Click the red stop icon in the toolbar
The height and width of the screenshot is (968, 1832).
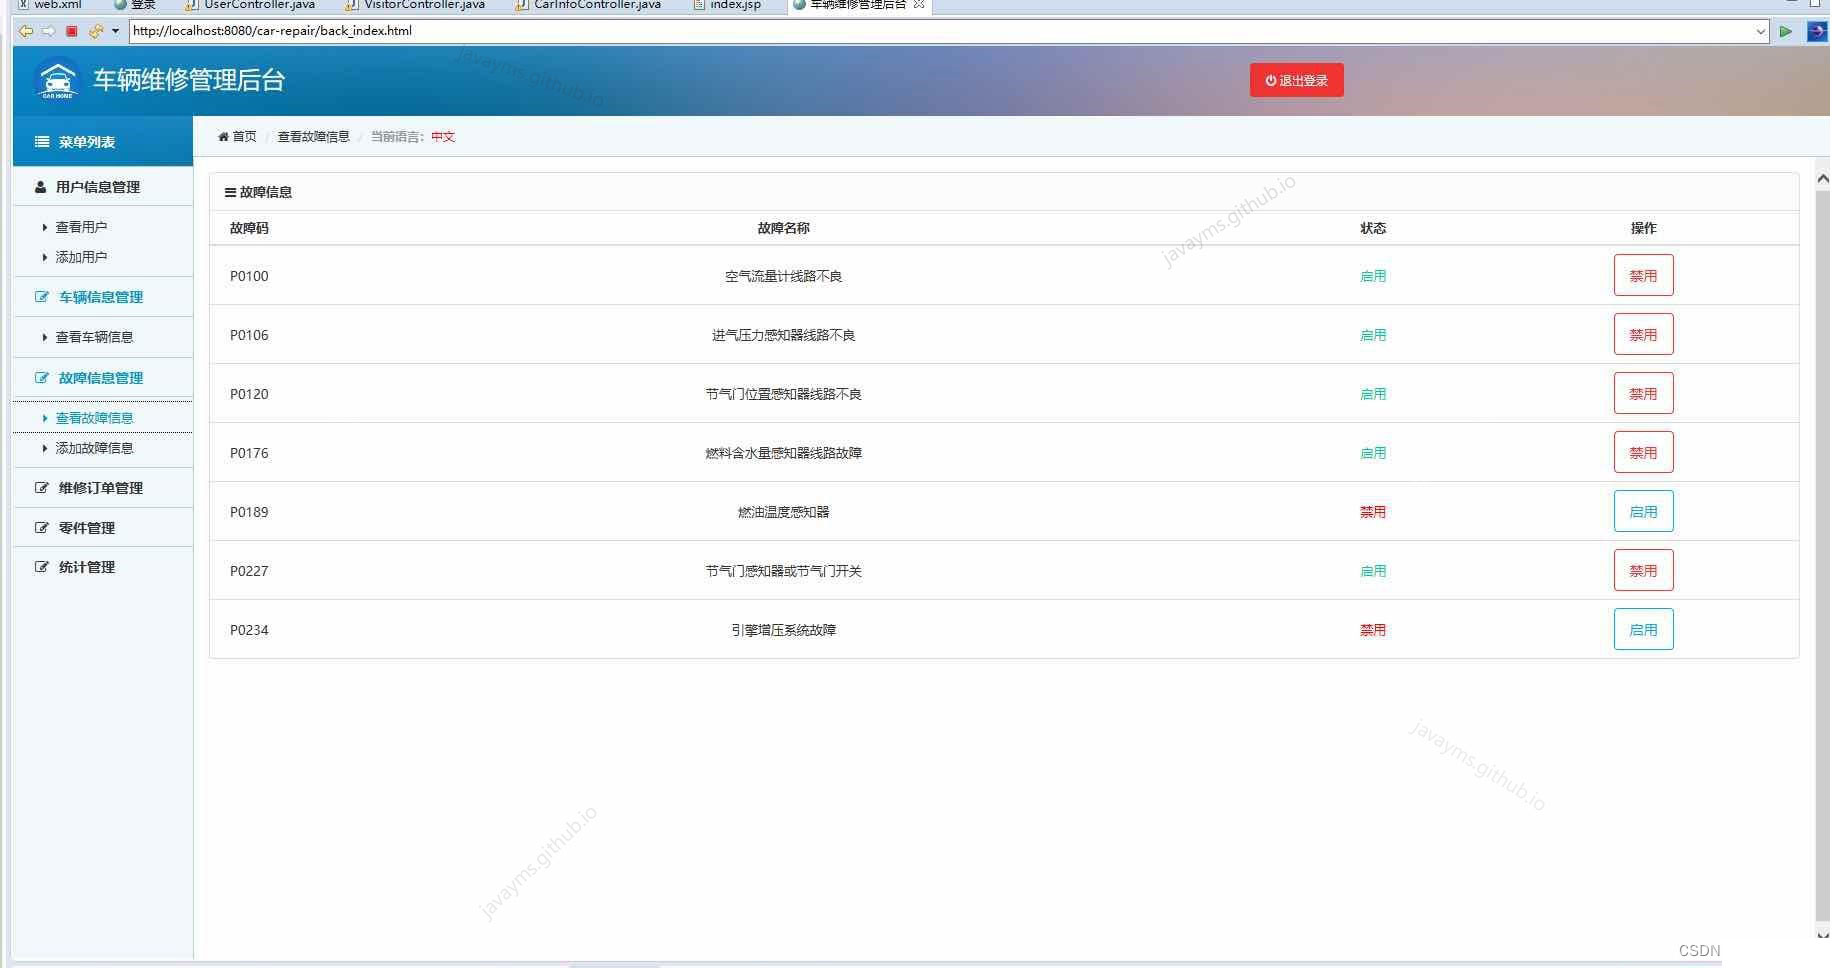pos(71,31)
